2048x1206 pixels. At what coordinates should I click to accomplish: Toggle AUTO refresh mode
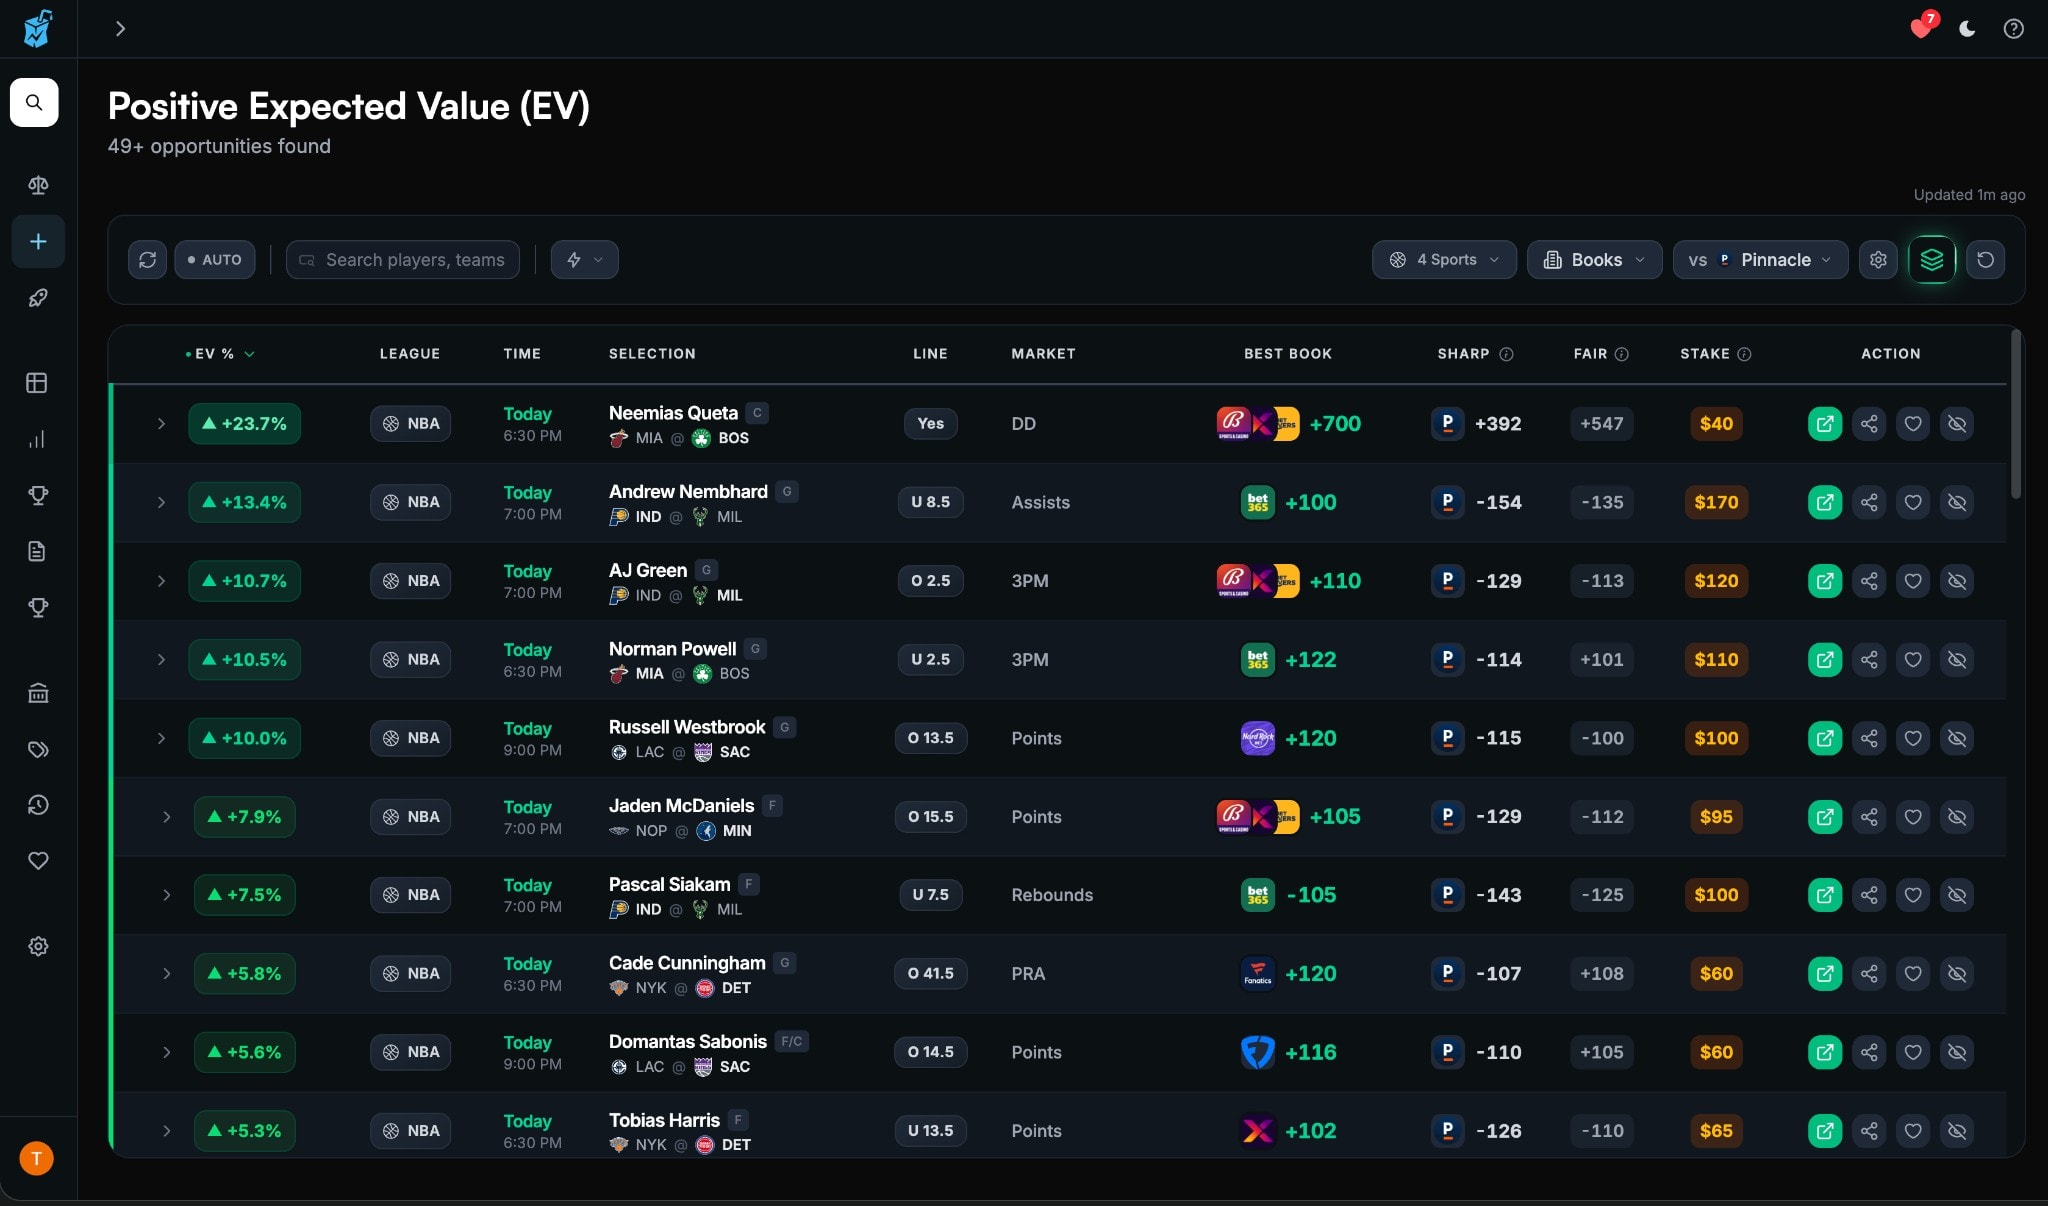tap(214, 260)
